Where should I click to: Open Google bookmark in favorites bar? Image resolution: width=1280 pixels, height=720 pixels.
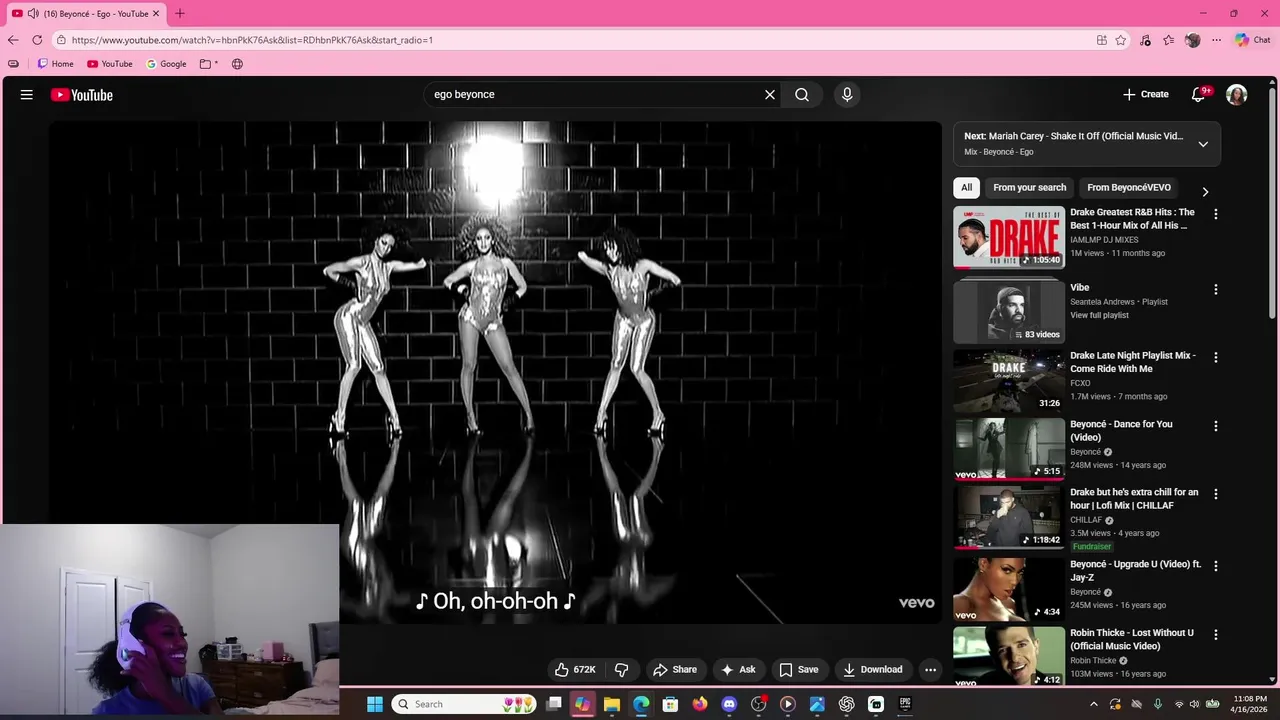tap(166, 64)
